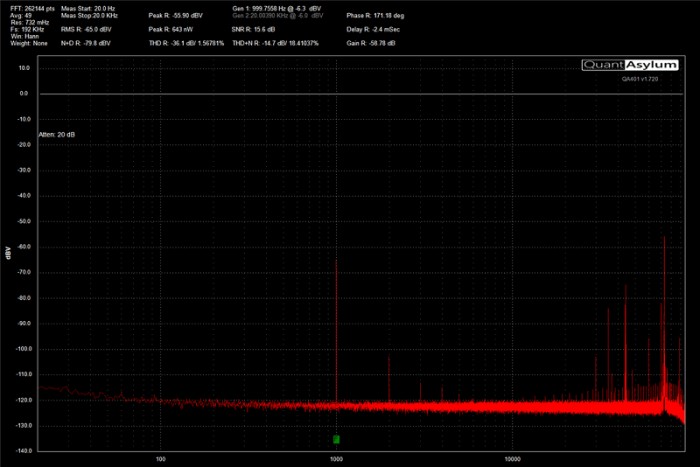Click the Atten: 20 dB label
700x467 pixels.
pyautogui.click(x=57, y=134)
